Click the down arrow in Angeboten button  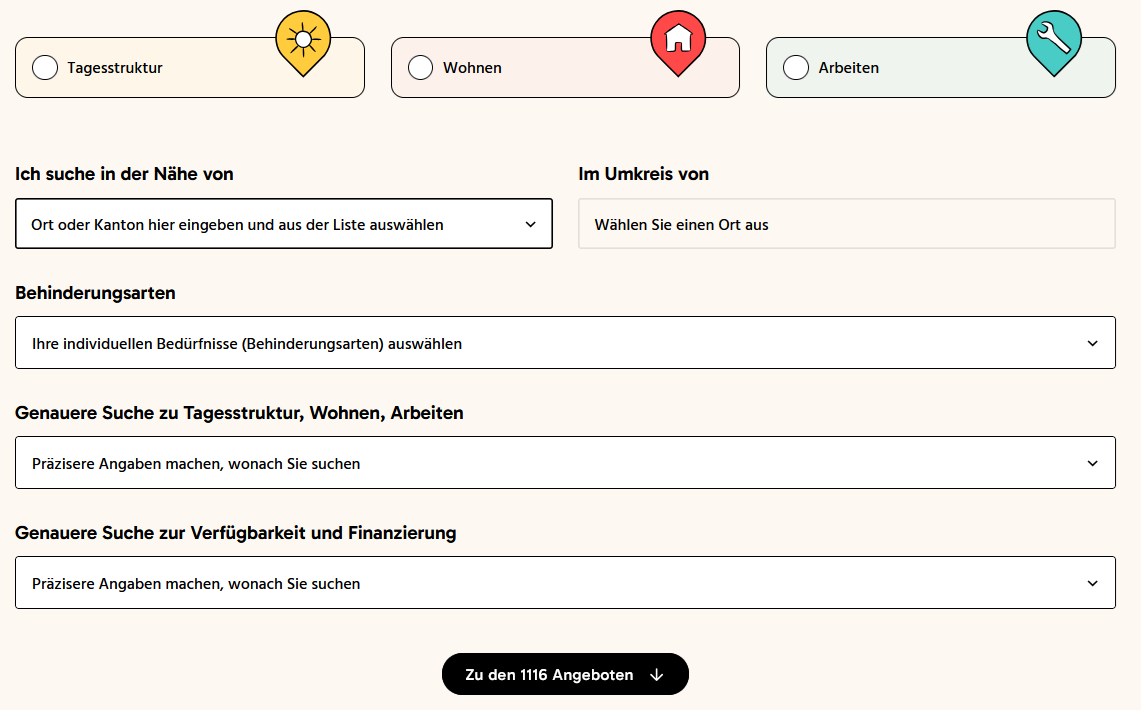tap(657, 675)
